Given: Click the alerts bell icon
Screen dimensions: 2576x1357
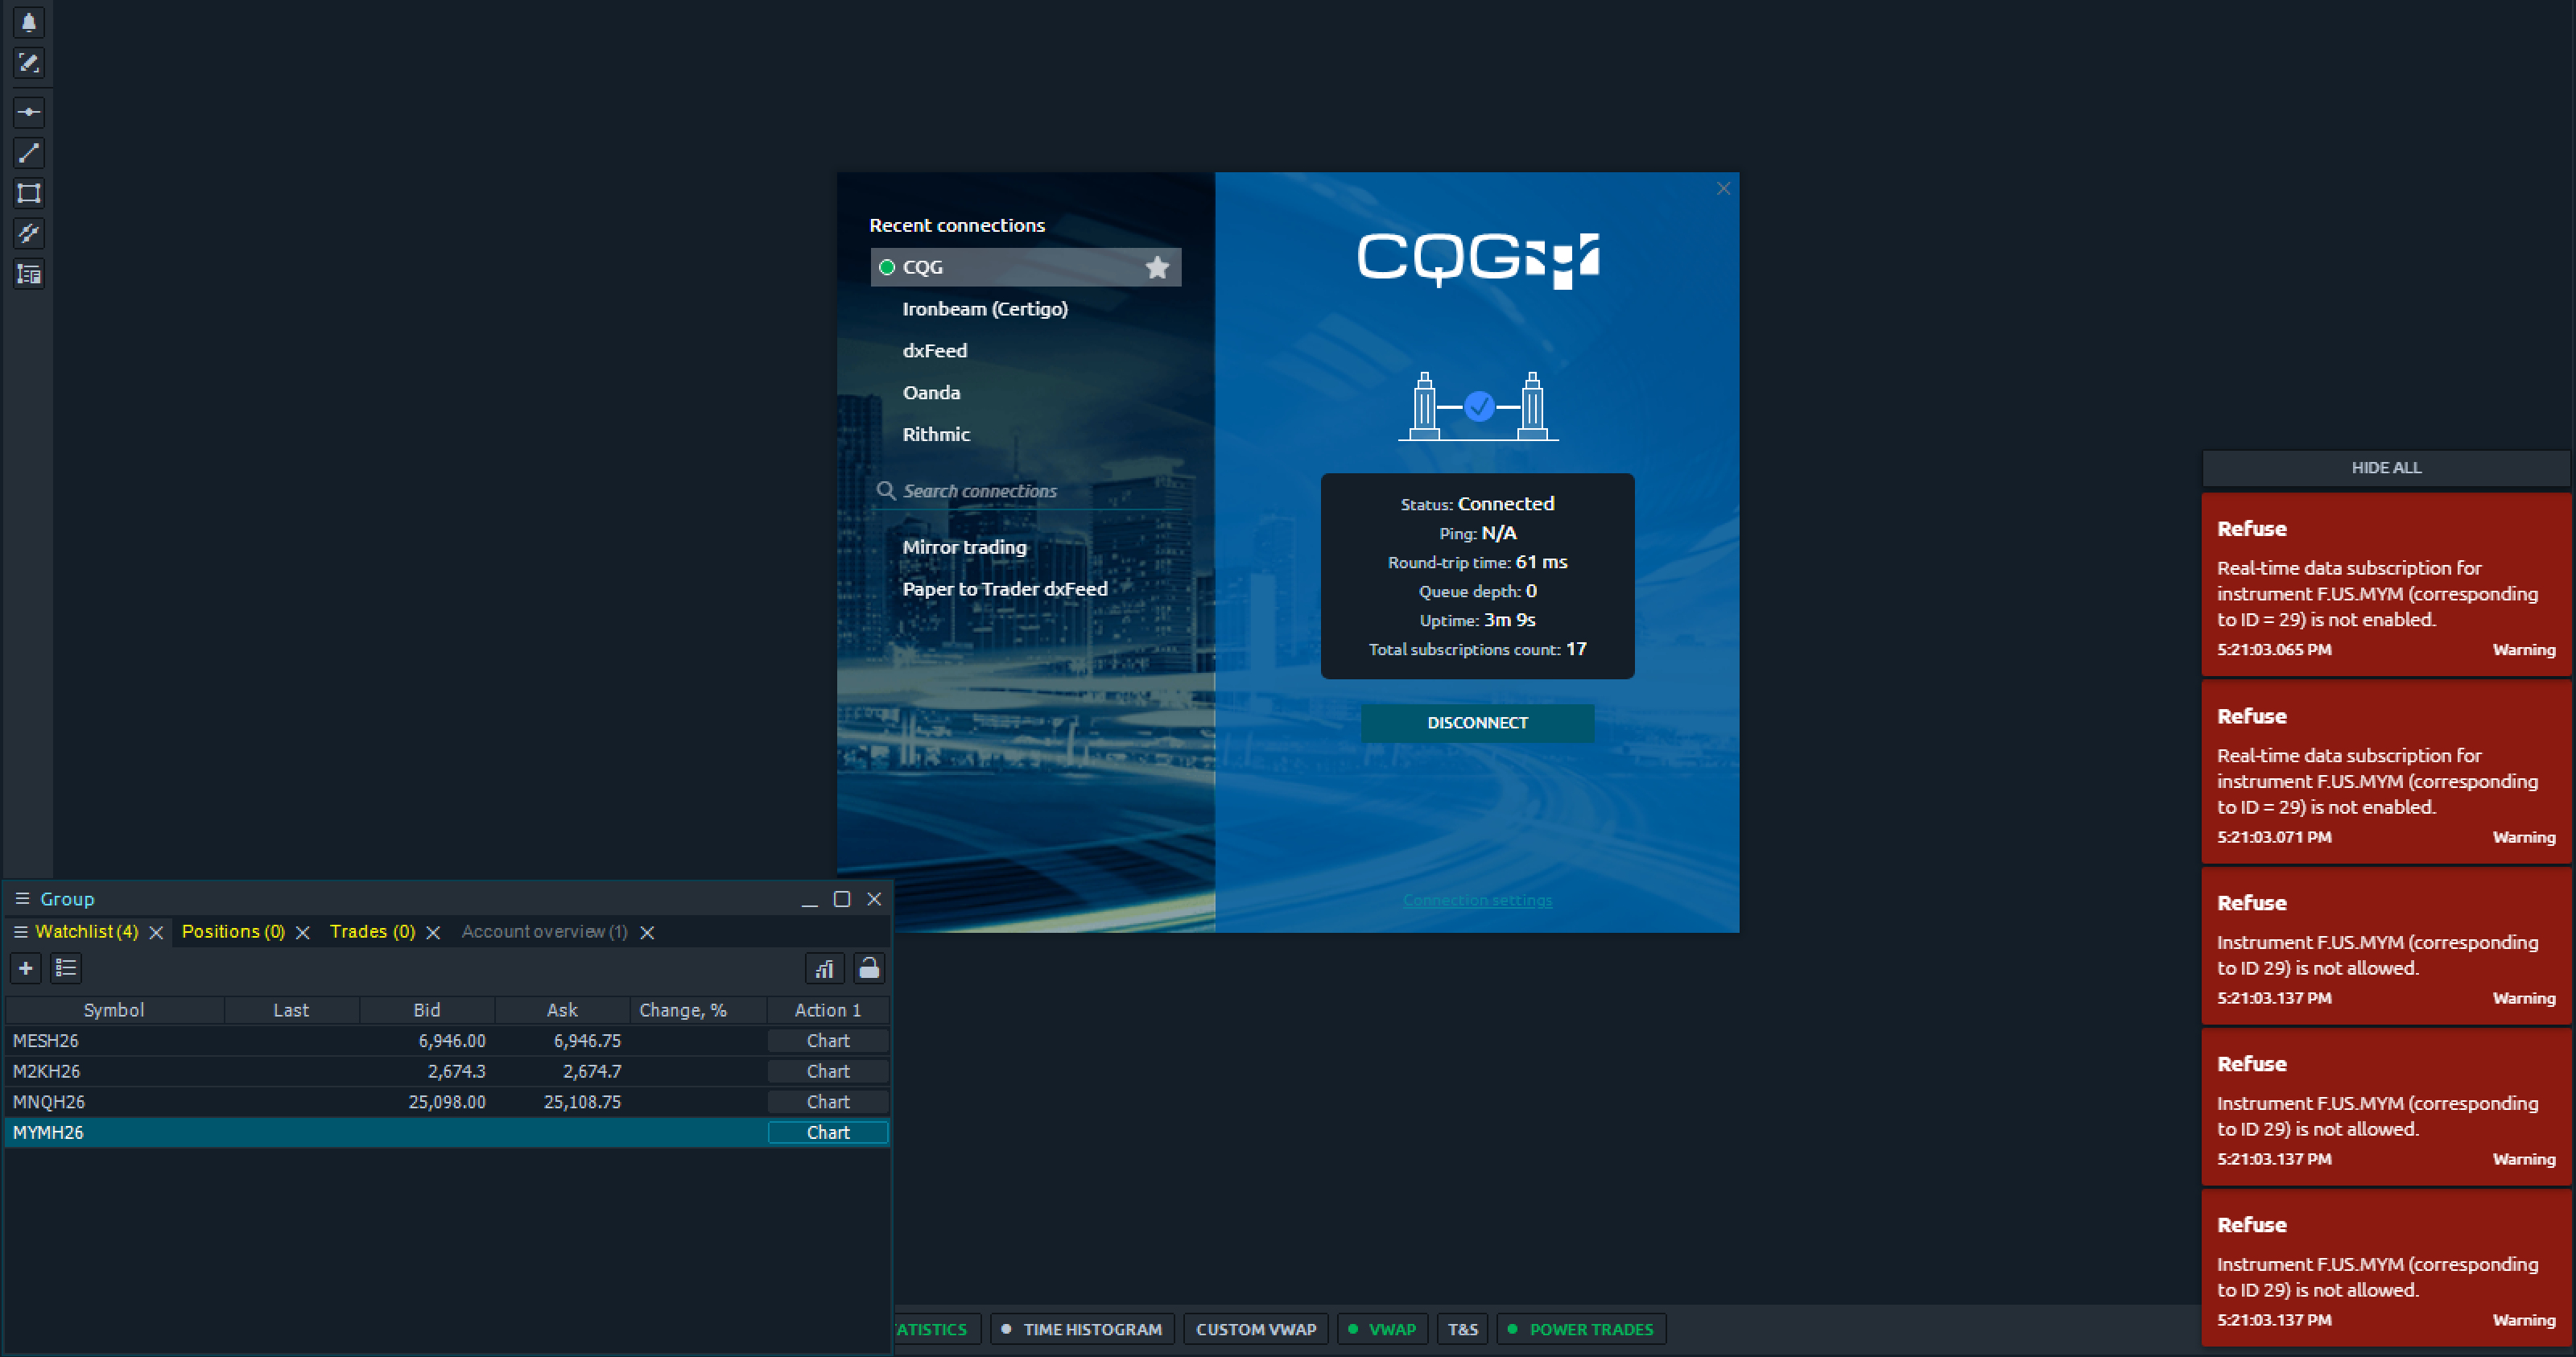Looking at the screenshot, I should [28, 22].
